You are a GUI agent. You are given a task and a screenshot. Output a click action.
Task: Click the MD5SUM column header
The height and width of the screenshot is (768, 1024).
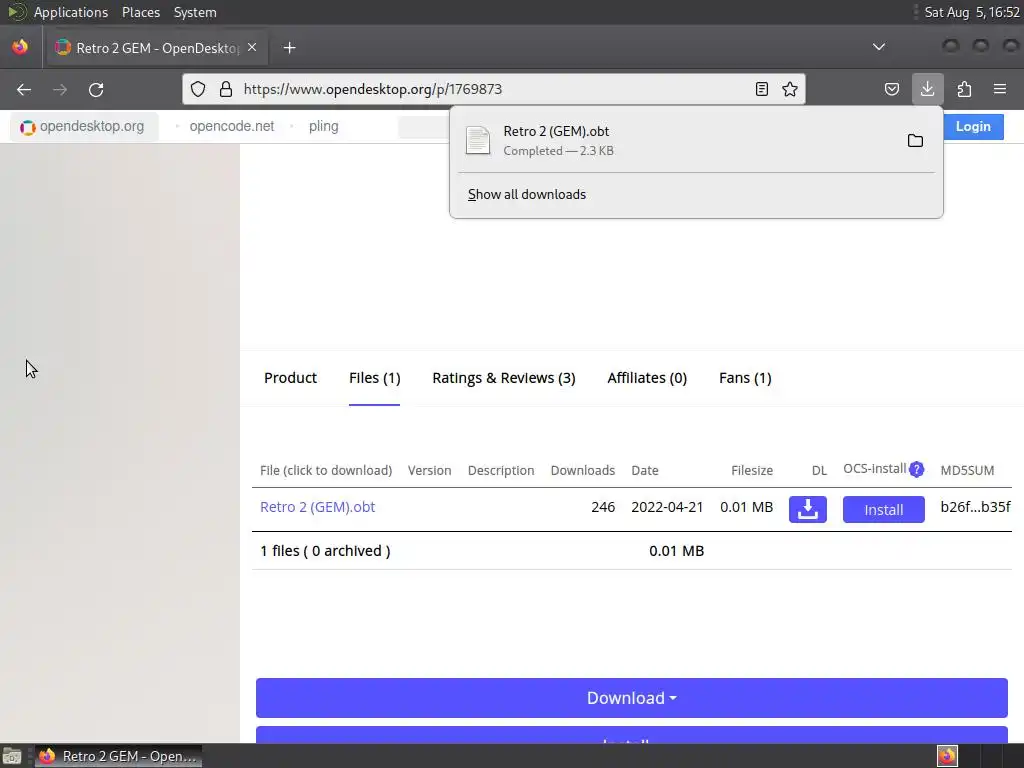pos(967,470)
